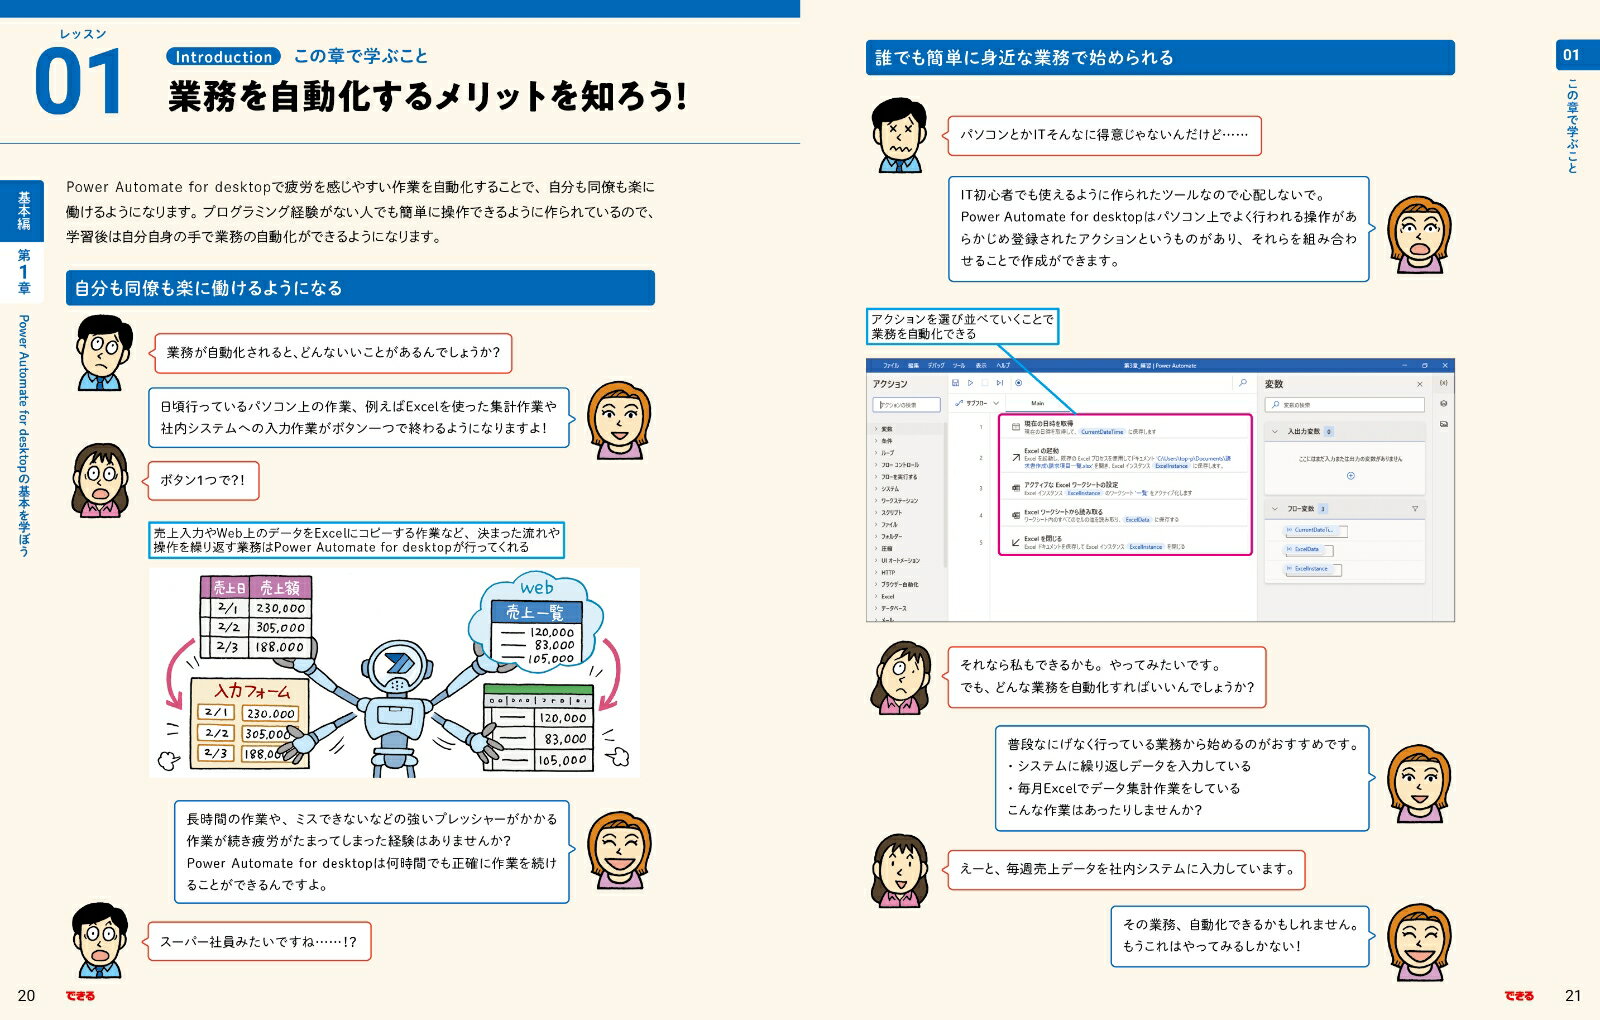
Task: Run the flow with play icon
Action: tap(970, 383)
